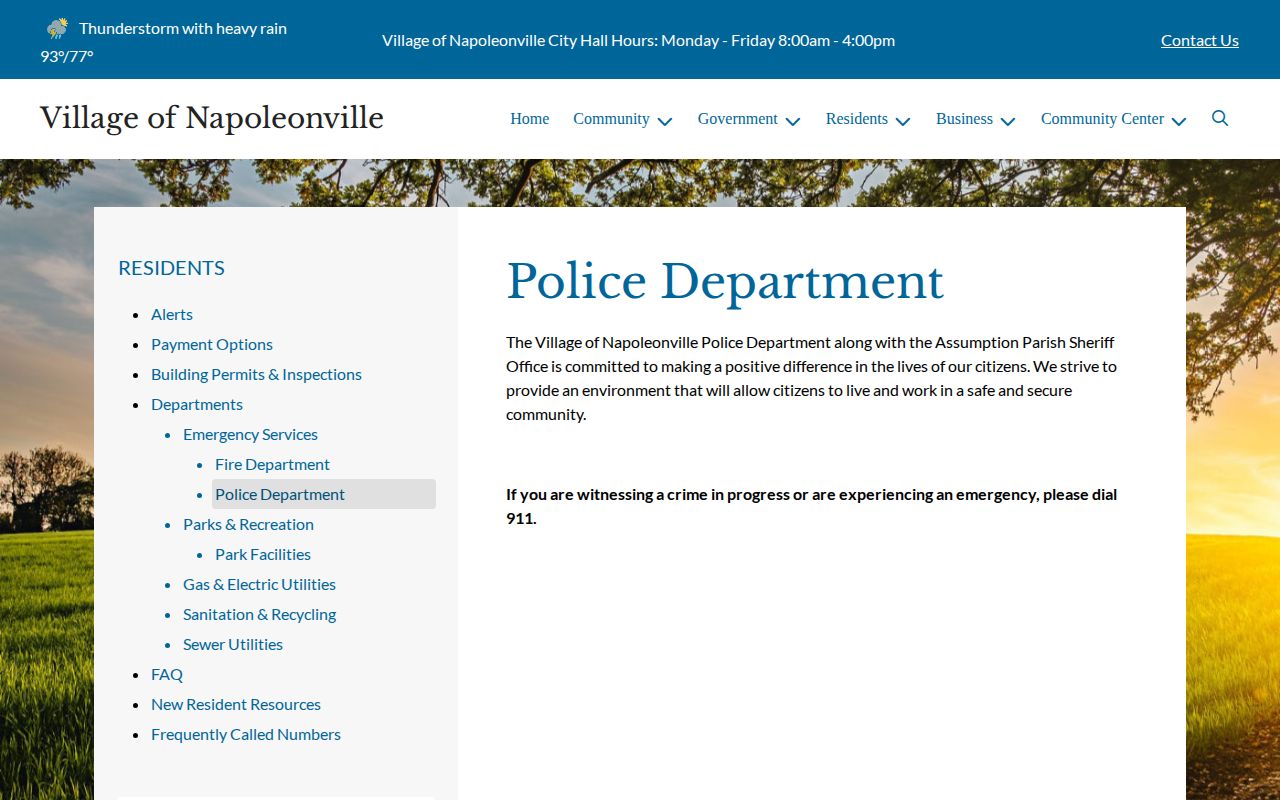
Task: Select the highlighted Police Department item
Action: pyautogui.click(x=324, y=494)
